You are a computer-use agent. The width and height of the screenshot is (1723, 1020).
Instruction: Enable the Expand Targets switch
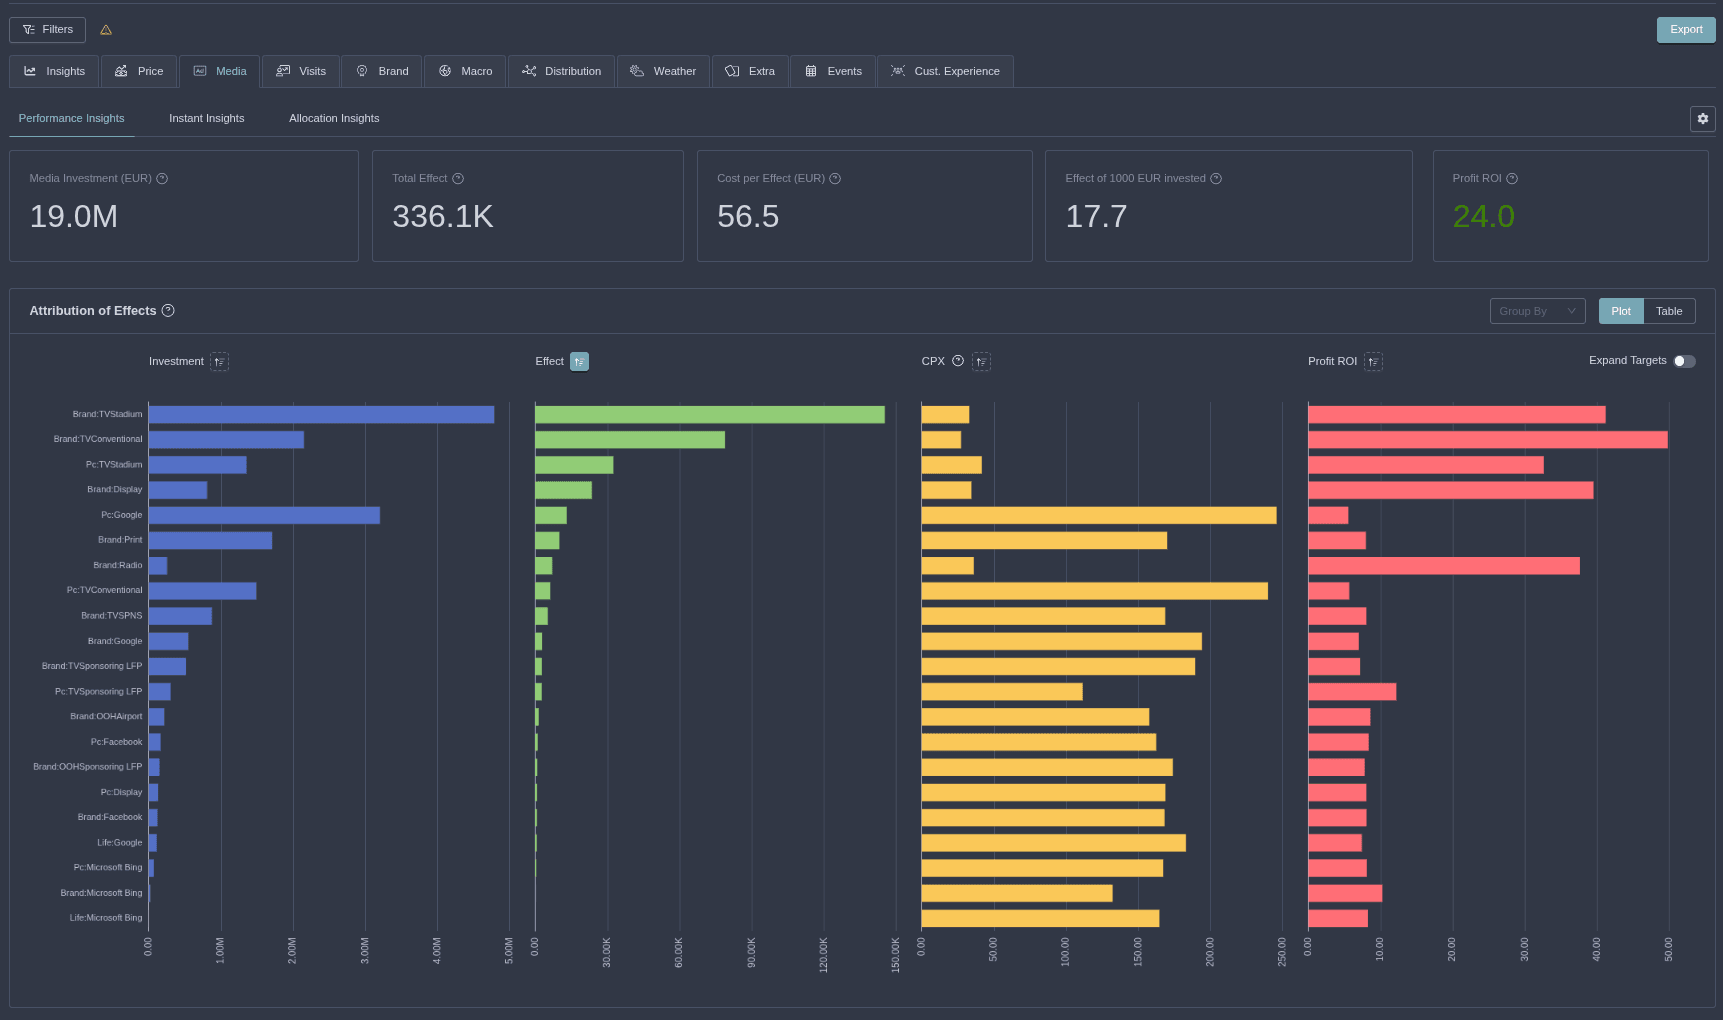point(1684,362)
